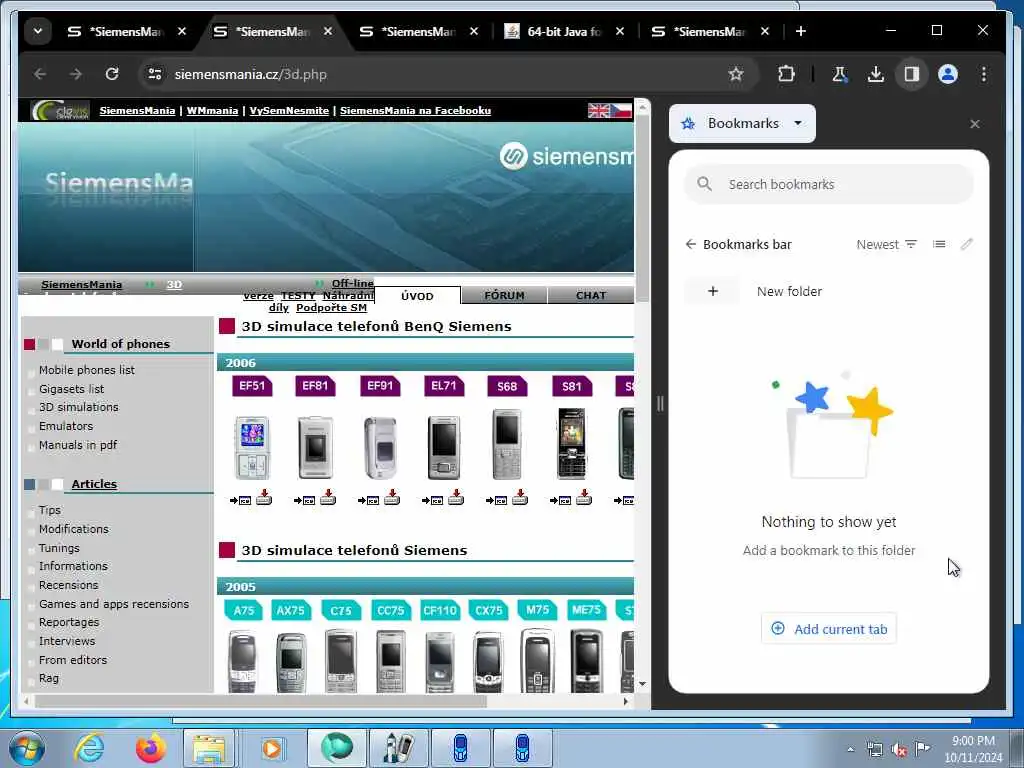Click the muted volume tray icon
Screen dimensions: 1024x768
(x=899, y=750)
